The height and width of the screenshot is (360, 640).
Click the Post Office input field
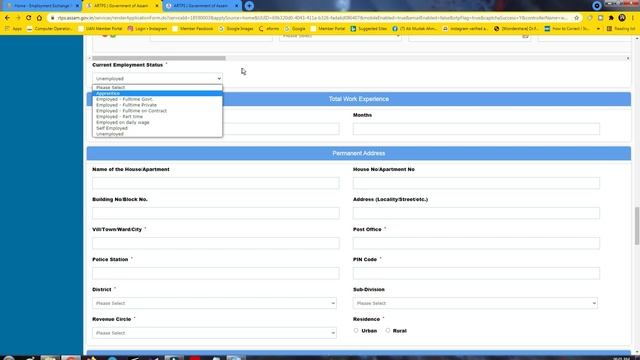(476, 243)
